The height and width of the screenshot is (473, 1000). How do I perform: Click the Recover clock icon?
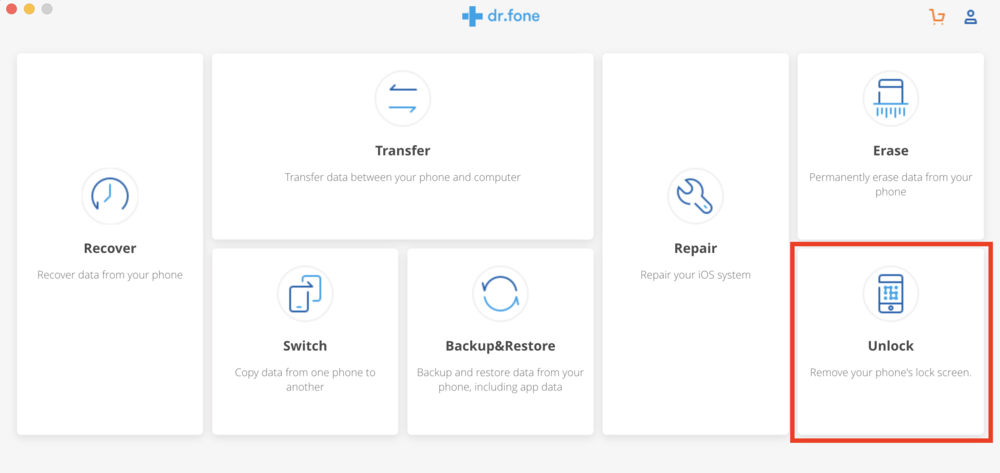pos(110,196)
